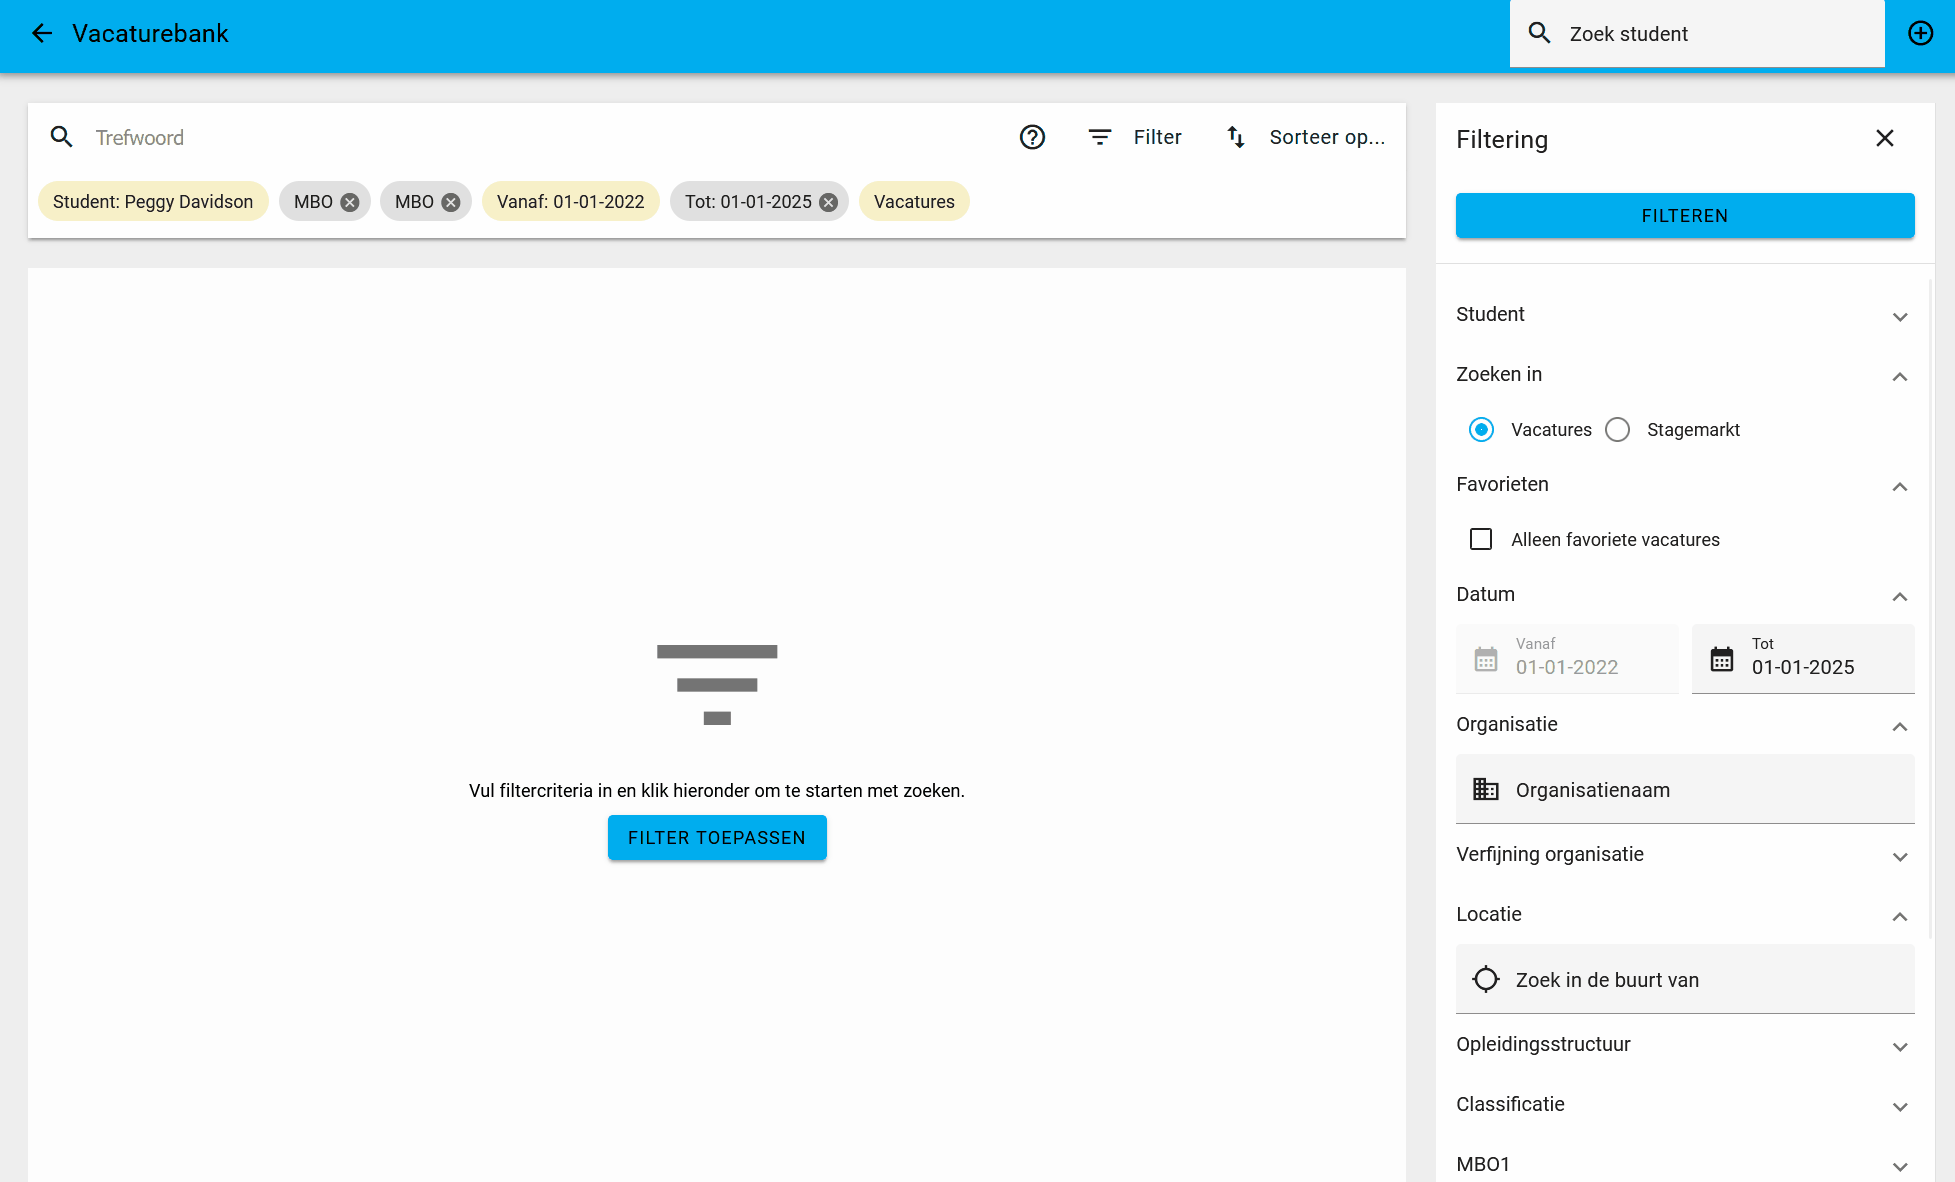Open the Sorteer op menu
The width and height of the screenshot is (1955, 1182).
(x=1305, y=137)
